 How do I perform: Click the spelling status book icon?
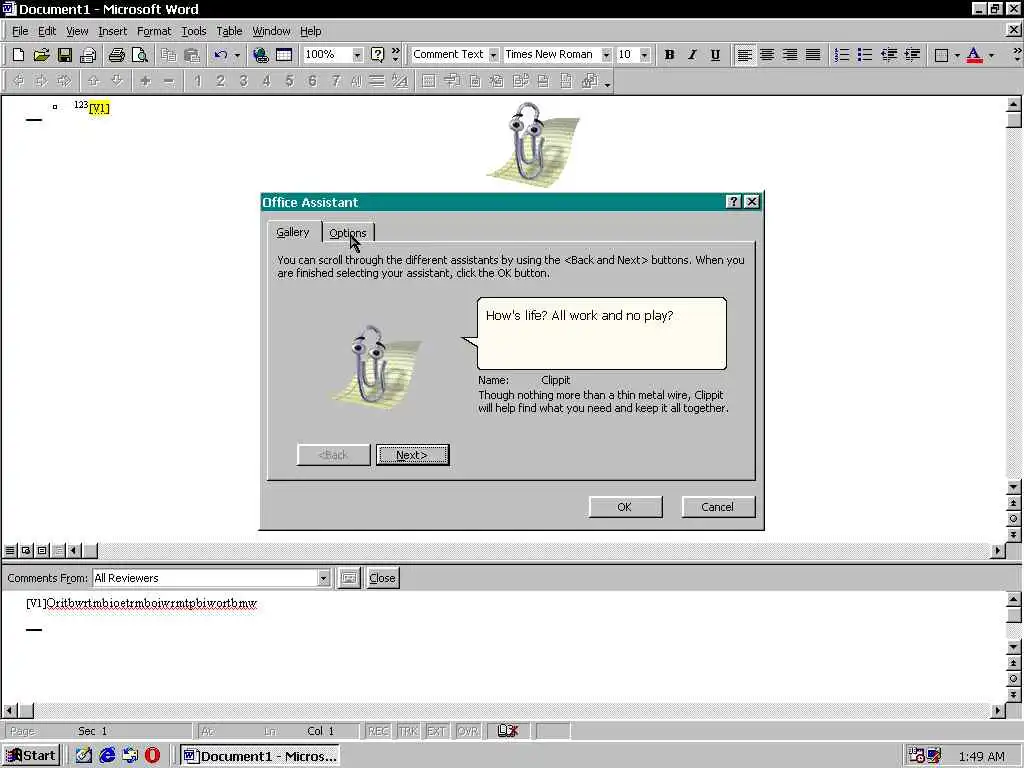click(x=507, y=731)
